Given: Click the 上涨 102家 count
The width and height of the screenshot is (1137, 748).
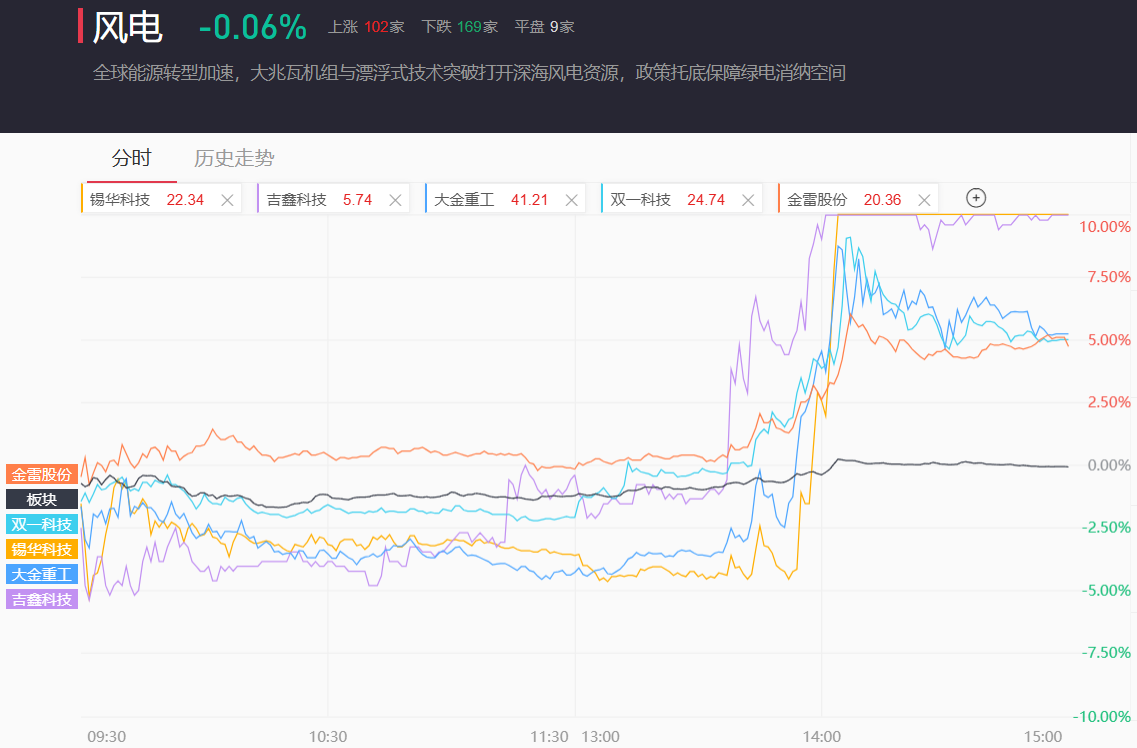Looking at the screenshot, I should [x=366, y=27].
